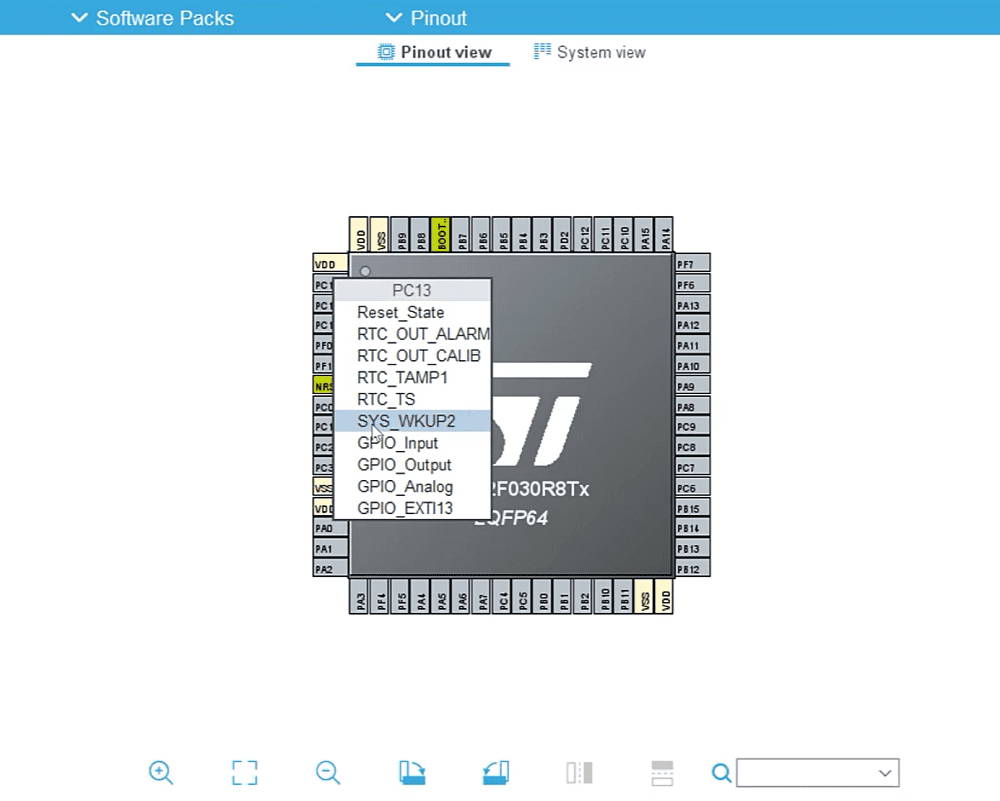
Task: Click the greyed vertical flip icon
Action: [x=662, y=772]
